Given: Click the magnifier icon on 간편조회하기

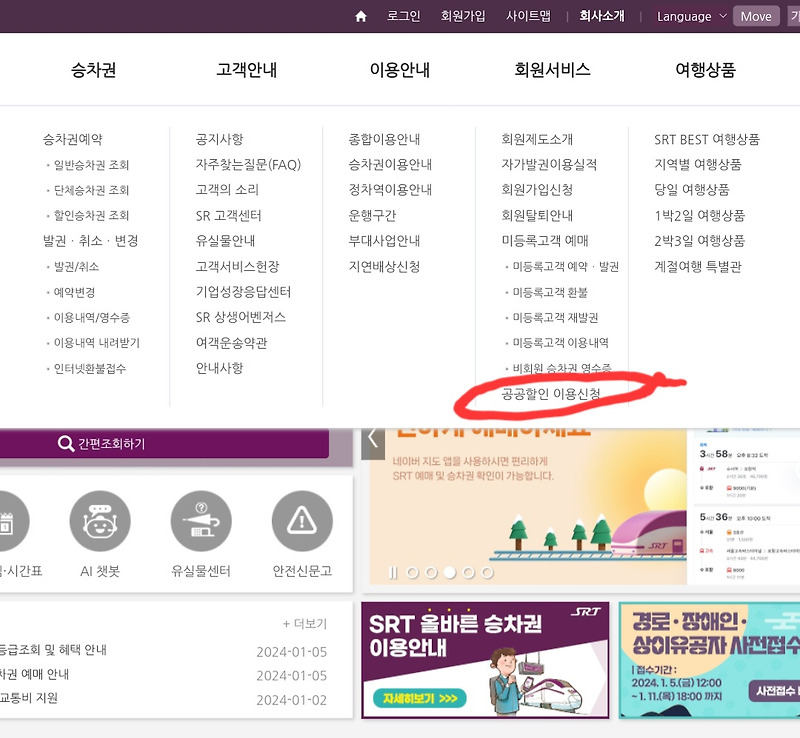Looking at the screenshot, I should [63, 443].
